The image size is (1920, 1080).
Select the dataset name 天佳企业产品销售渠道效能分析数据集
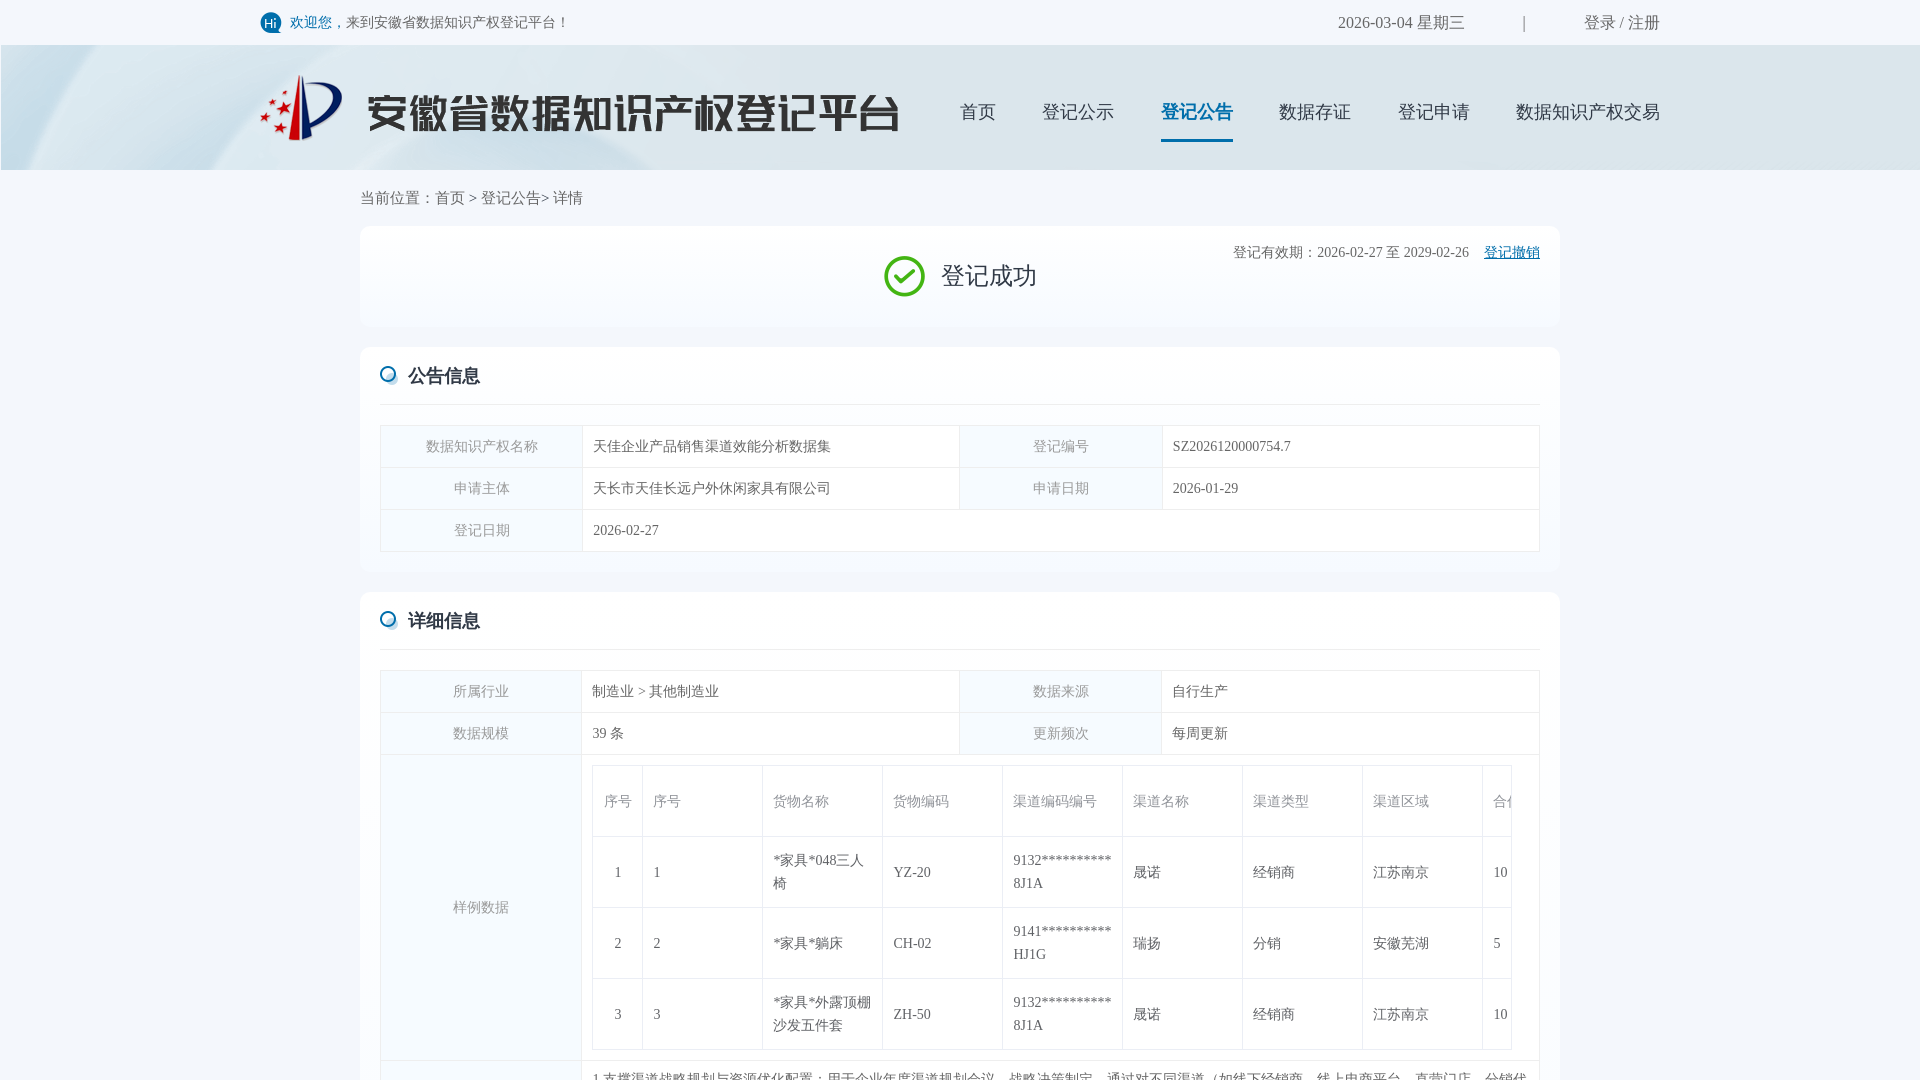point(712,447)
